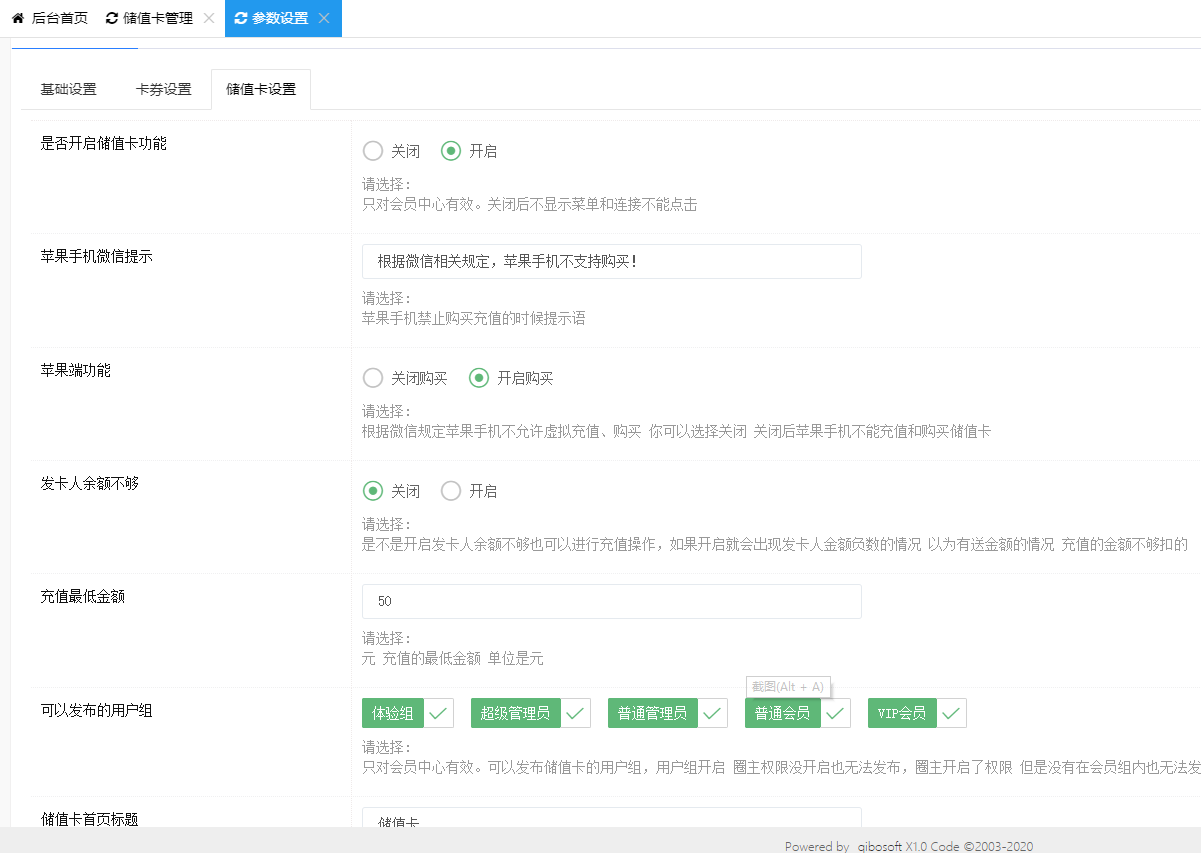
Task: Click refresh icon on 储值卡管理 tab
Action: [x=111, y=18]
